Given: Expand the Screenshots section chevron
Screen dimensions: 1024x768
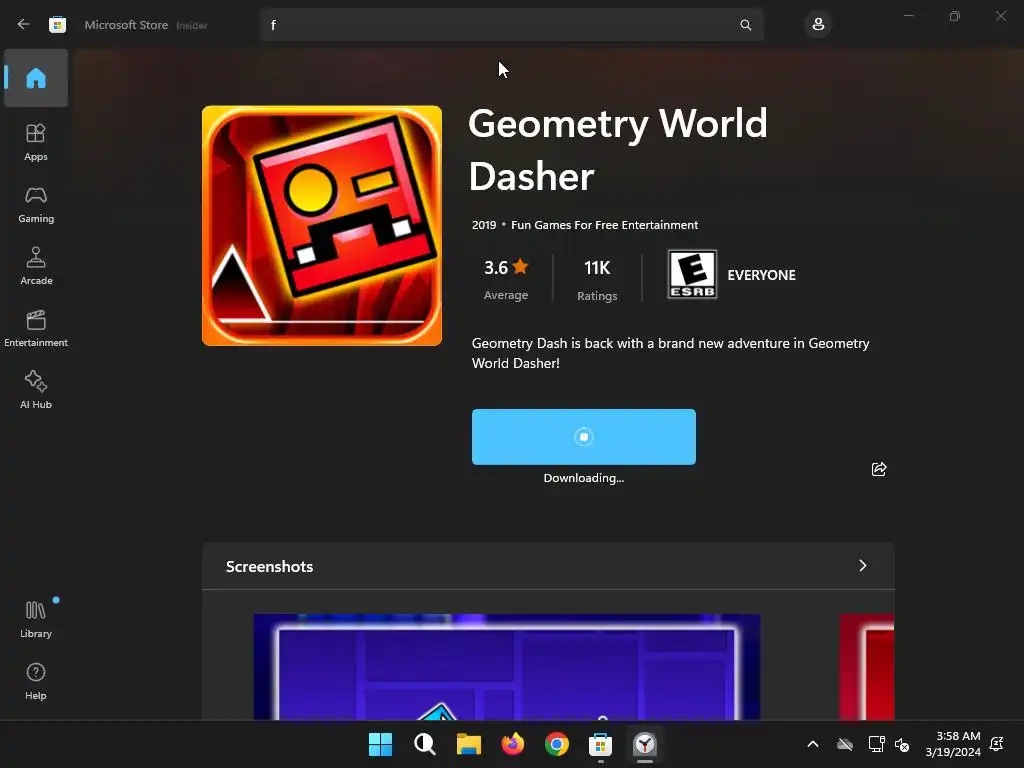Looking at the screenshot, I should pos(863,566).
